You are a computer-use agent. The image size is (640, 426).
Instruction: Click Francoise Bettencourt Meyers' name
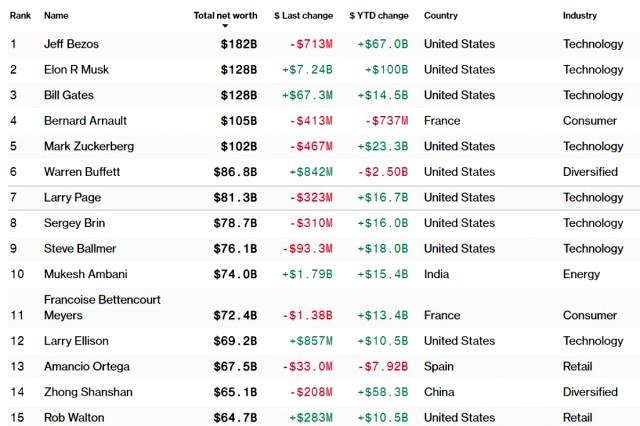click(102, 307)
